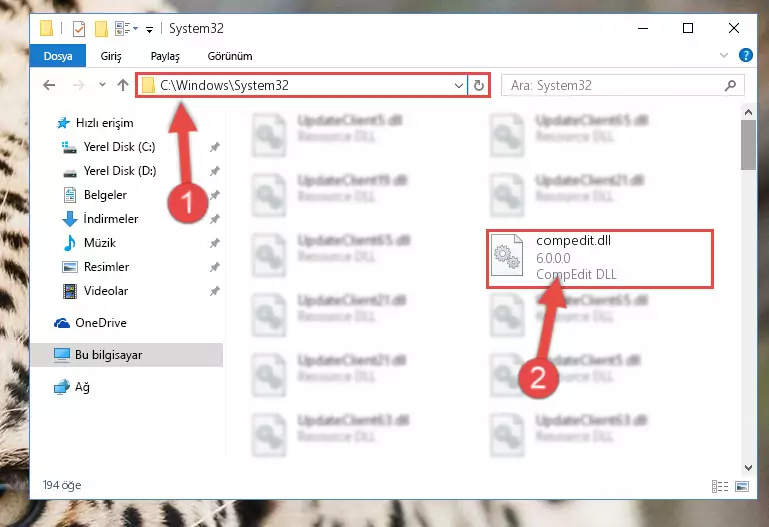Expand the ribbon with the chevron
This screenshot has height=527, width=769.
coord(723,55)
